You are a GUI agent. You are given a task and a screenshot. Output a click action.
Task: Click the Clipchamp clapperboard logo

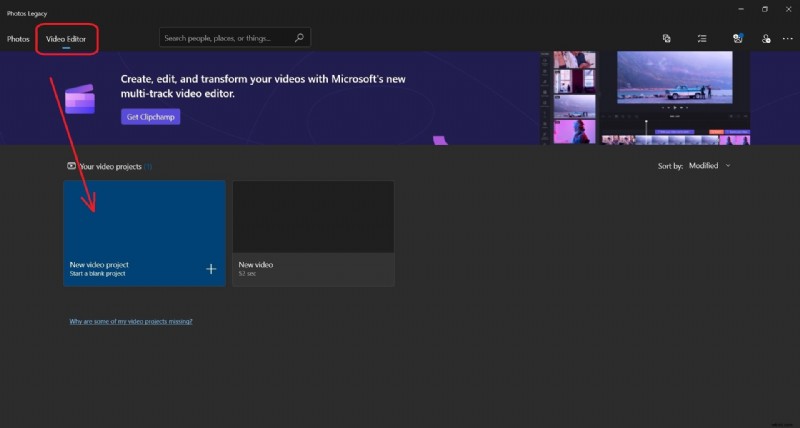[x=80, y=98]
